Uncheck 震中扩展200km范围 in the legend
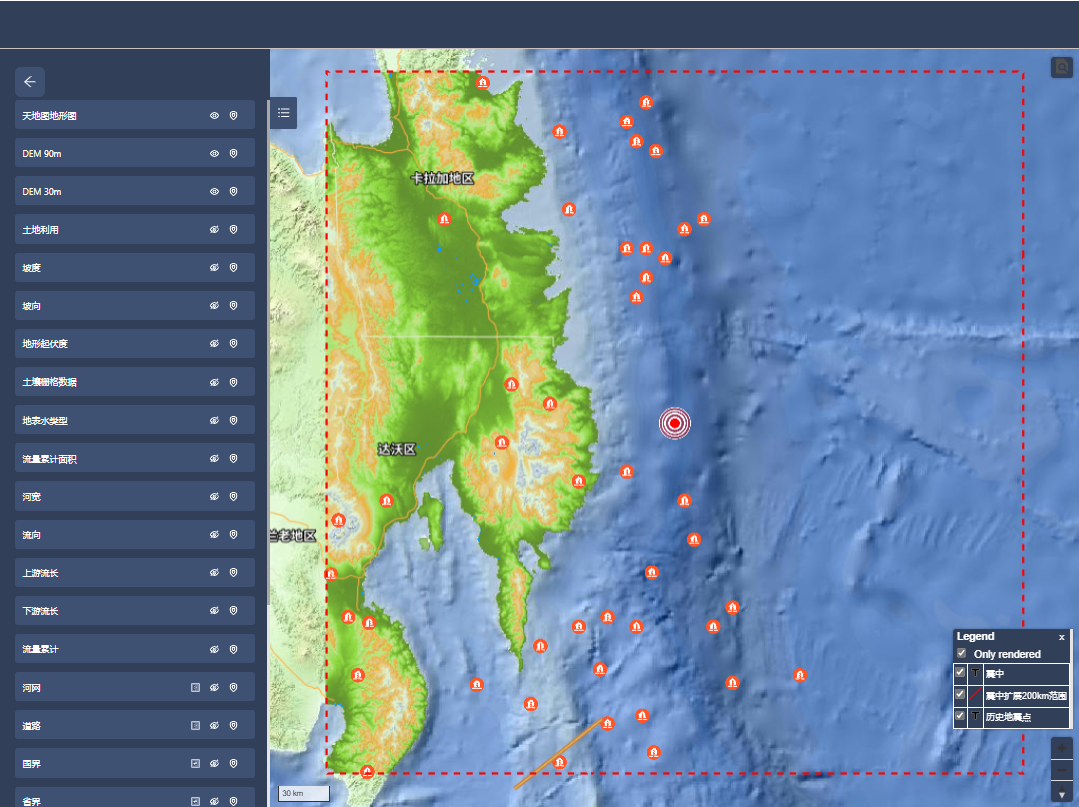This screenshot has width=1079, height=807. pos(960,694)
